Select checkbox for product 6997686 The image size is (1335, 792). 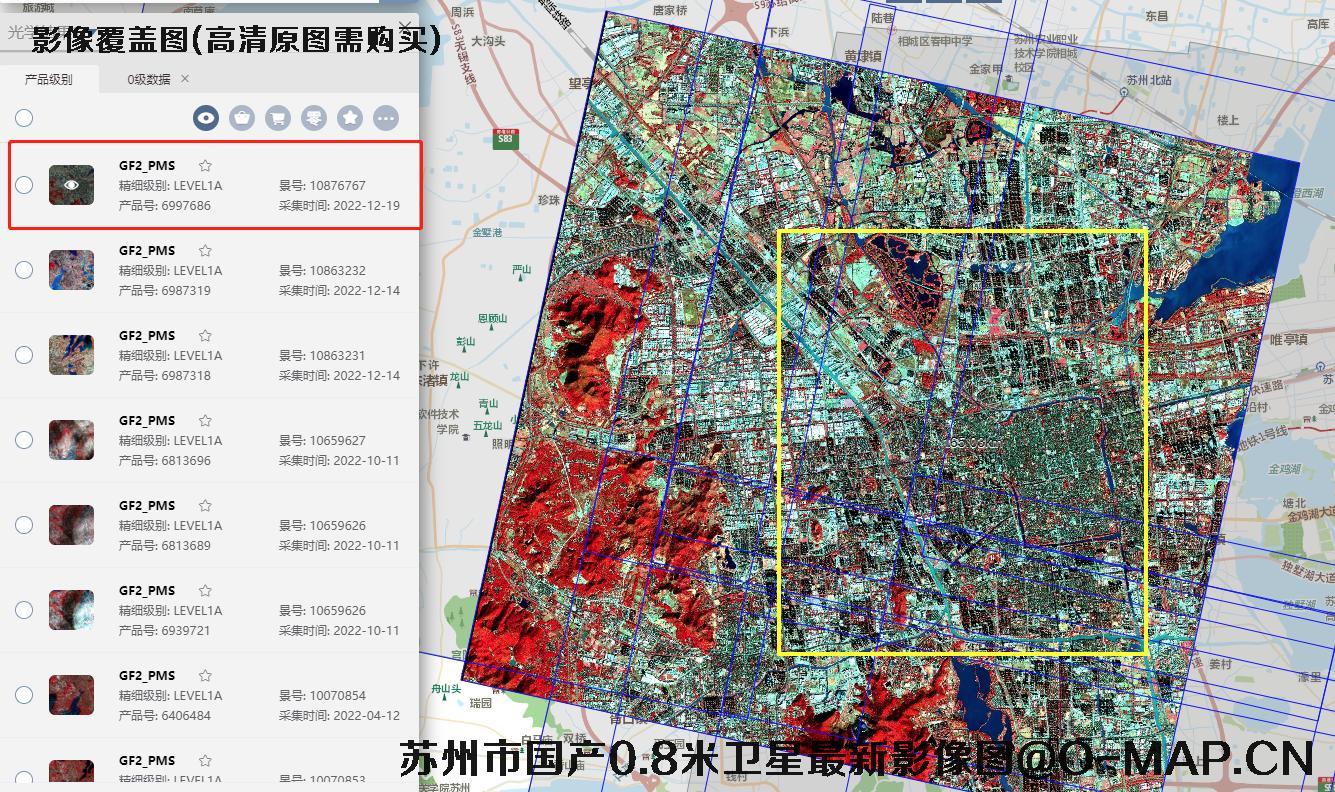tap(24, 185)
